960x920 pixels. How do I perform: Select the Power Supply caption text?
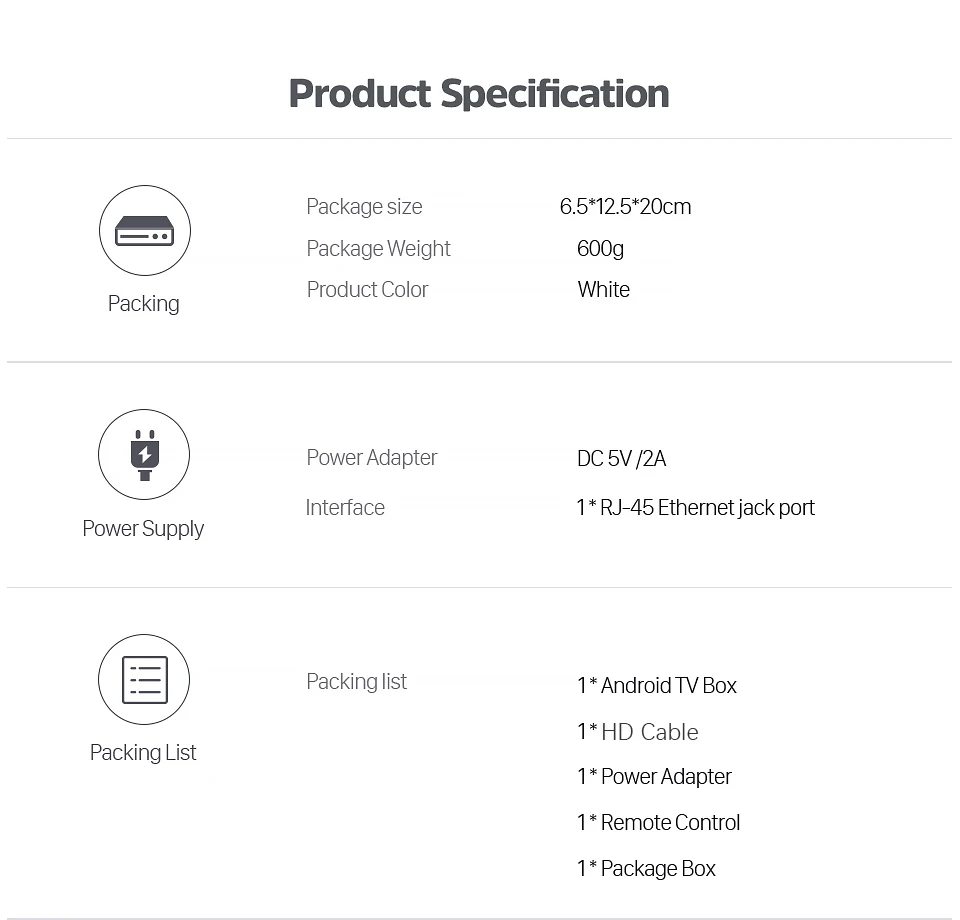pyautogui.click(x=143, y=529)
